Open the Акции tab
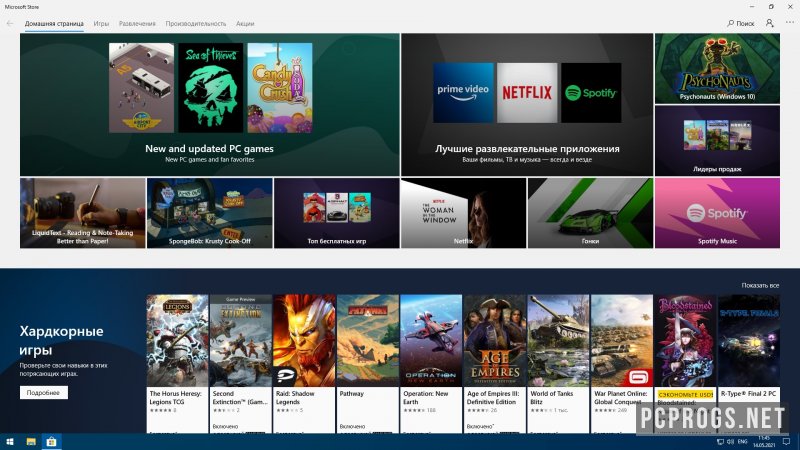The height and width of the screenshot is (450, 800). click(x=245, y=24)
